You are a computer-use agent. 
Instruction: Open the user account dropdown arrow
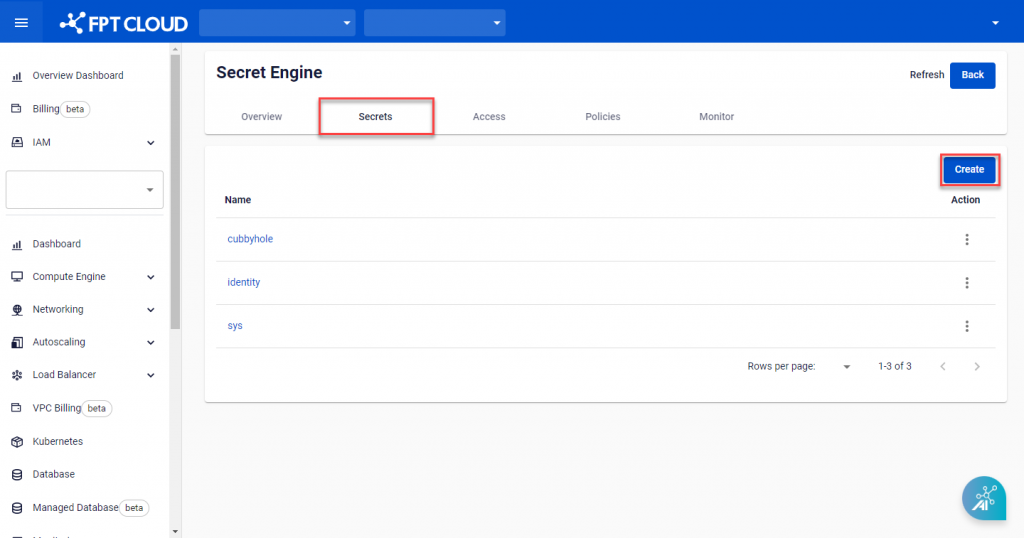pyautogui.click(x=994, y=23)
